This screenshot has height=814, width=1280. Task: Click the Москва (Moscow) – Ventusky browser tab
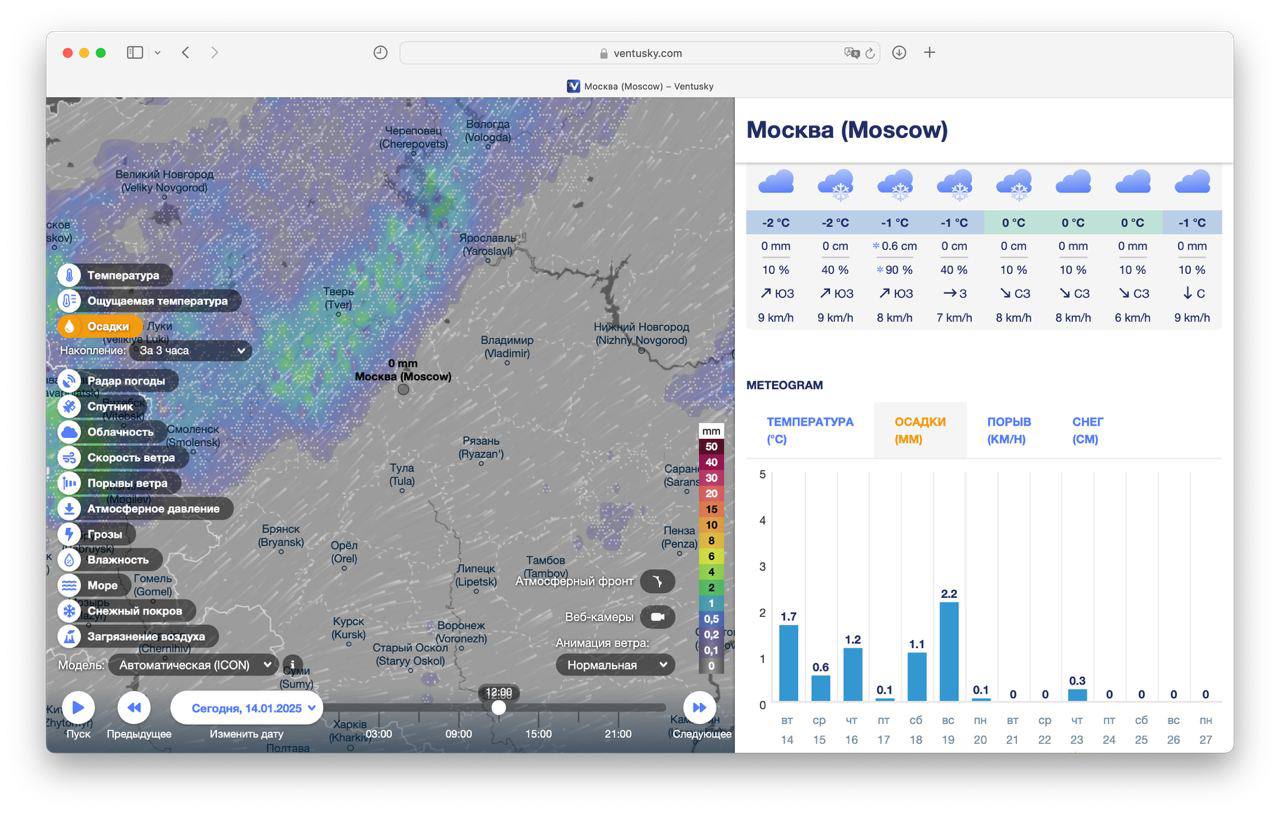pos(640,86)
